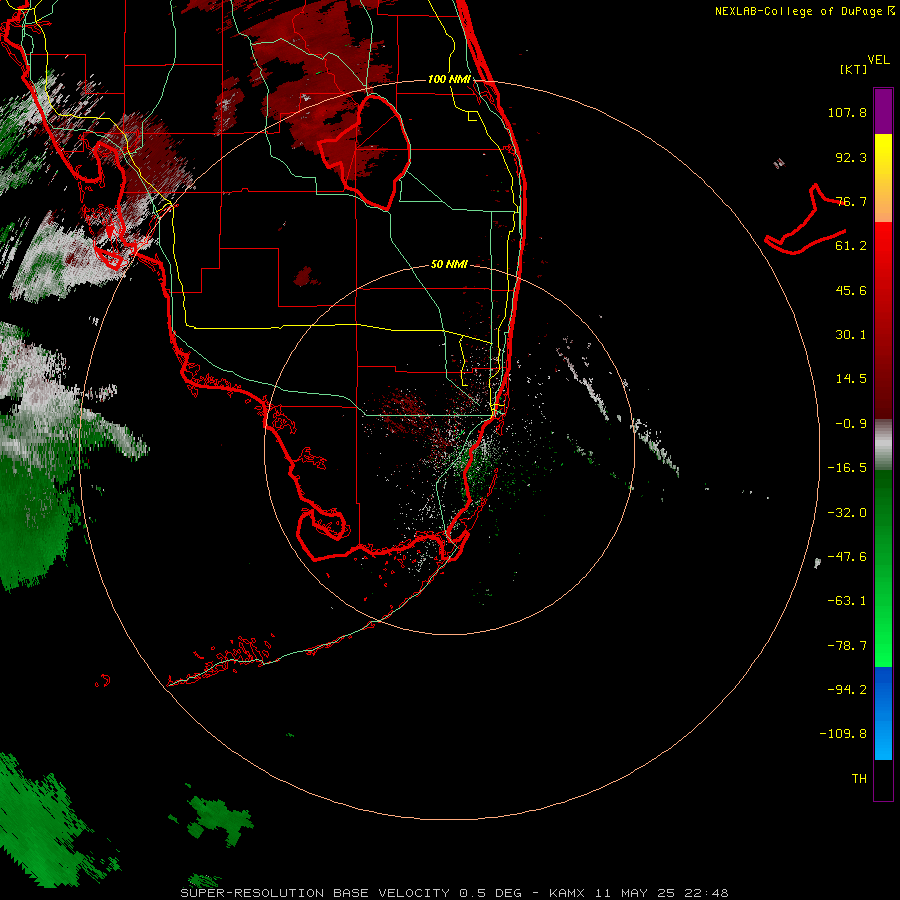
Task: Click the 92.3 velocity scale value
Action: [x=851, y=157]
